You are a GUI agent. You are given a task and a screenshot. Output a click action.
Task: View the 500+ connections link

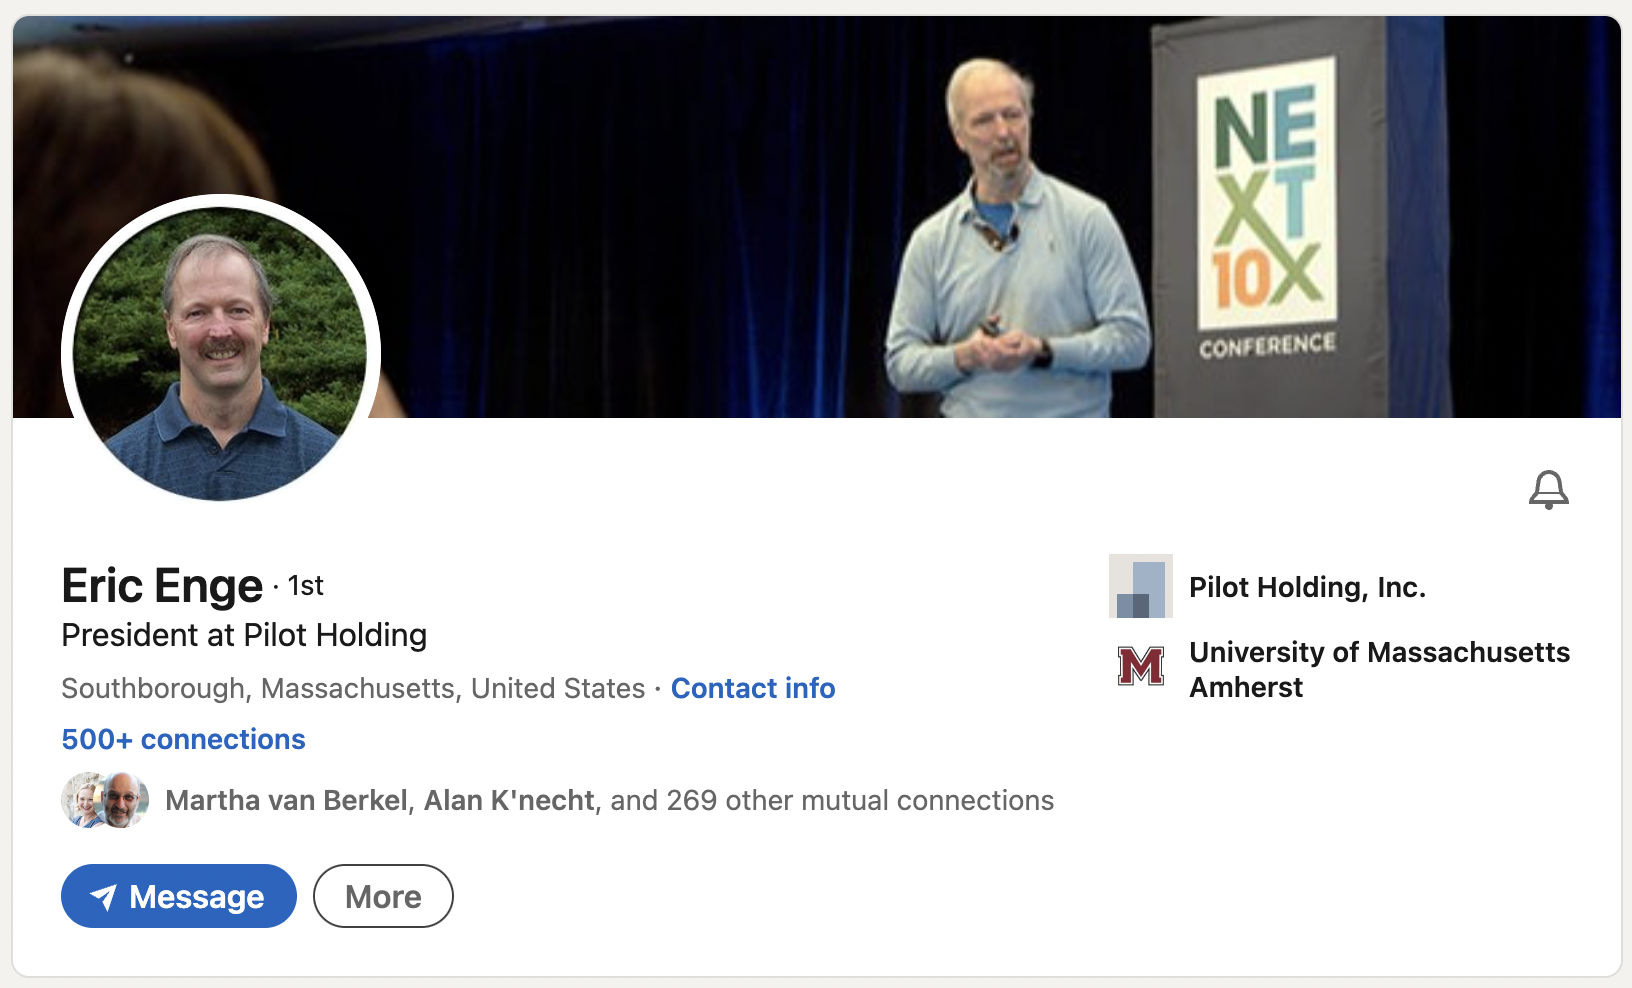(183, 739)
